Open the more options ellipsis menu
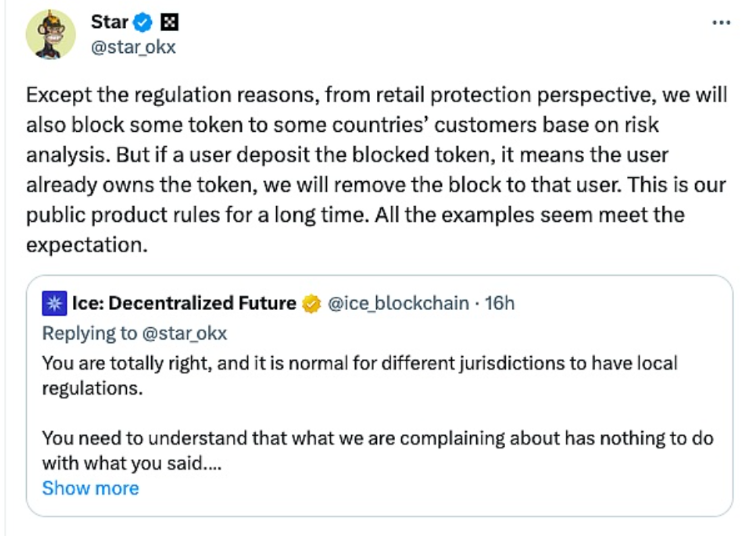 [721, 21]
